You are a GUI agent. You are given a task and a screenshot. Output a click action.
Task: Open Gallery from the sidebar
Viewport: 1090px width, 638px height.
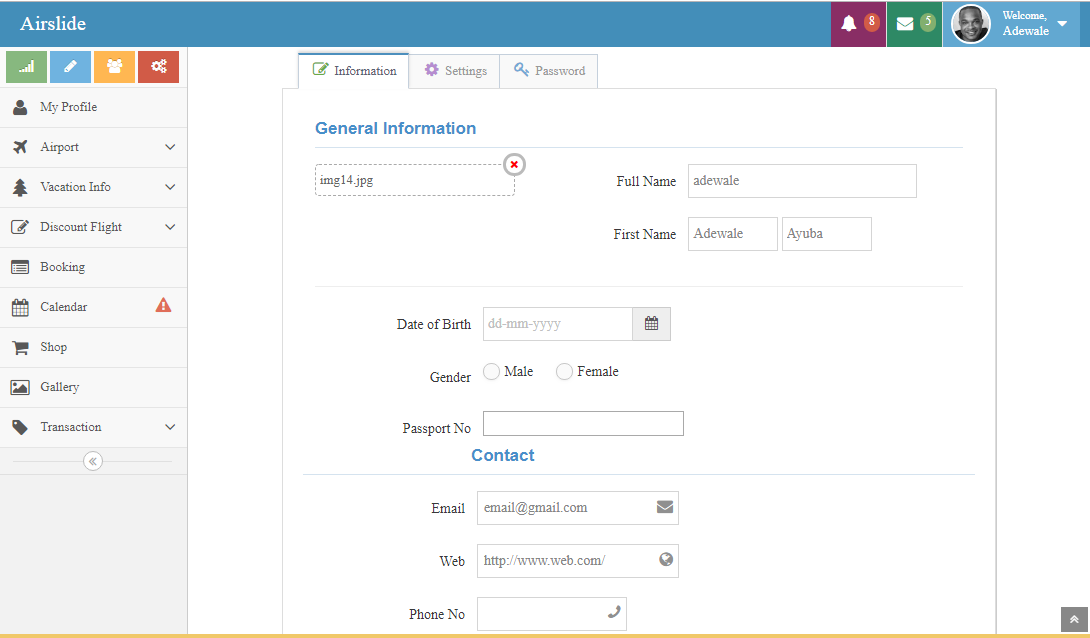[94, 387]
